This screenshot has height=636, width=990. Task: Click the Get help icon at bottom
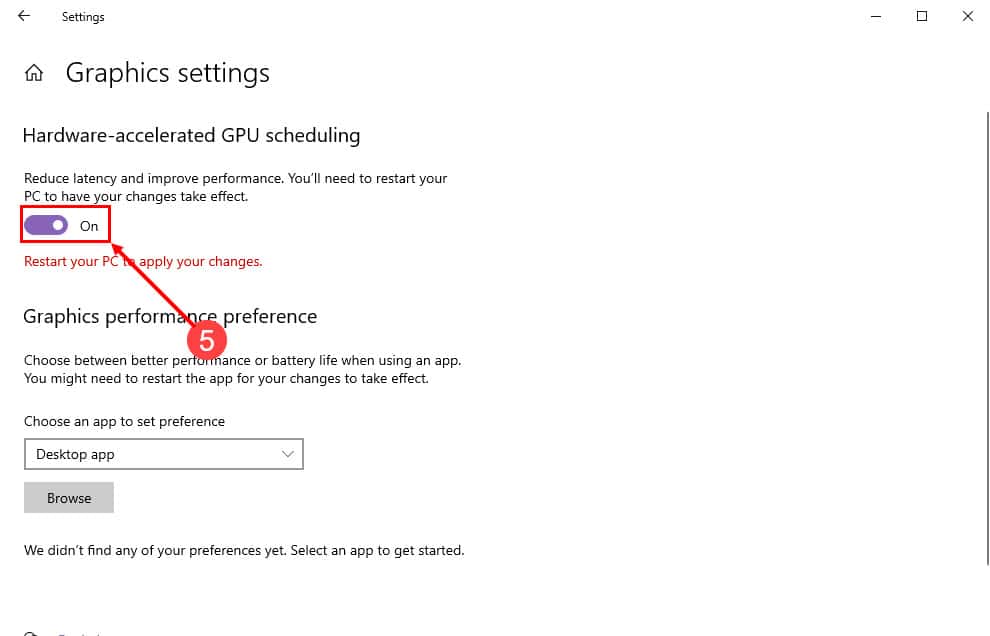pyautogui.click(x=30, y=632)
